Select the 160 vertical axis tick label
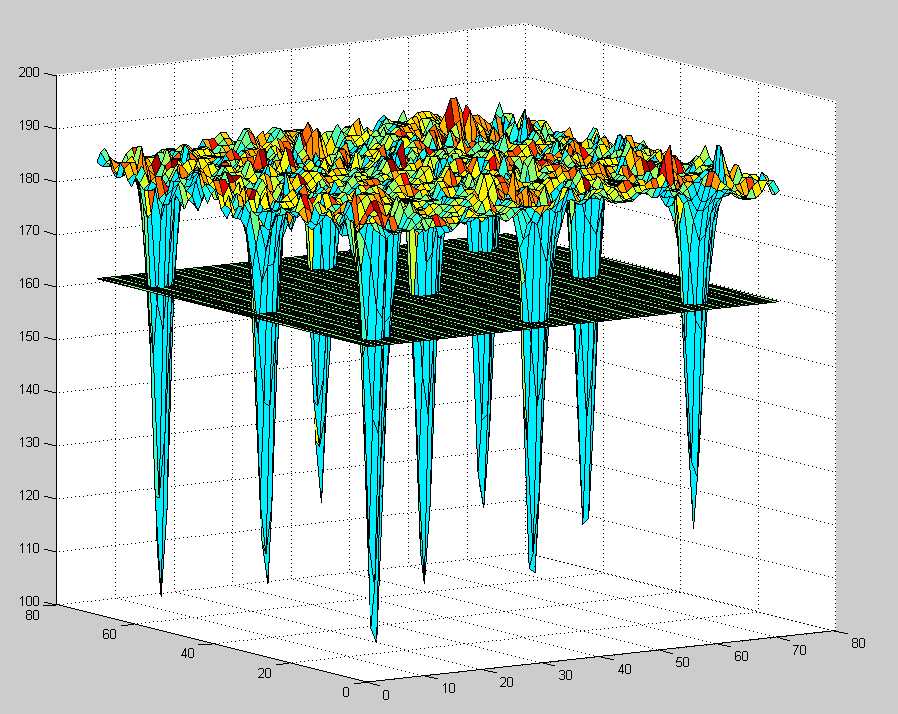This screenshot has height=714, width=898. click(x=29, y=284)
